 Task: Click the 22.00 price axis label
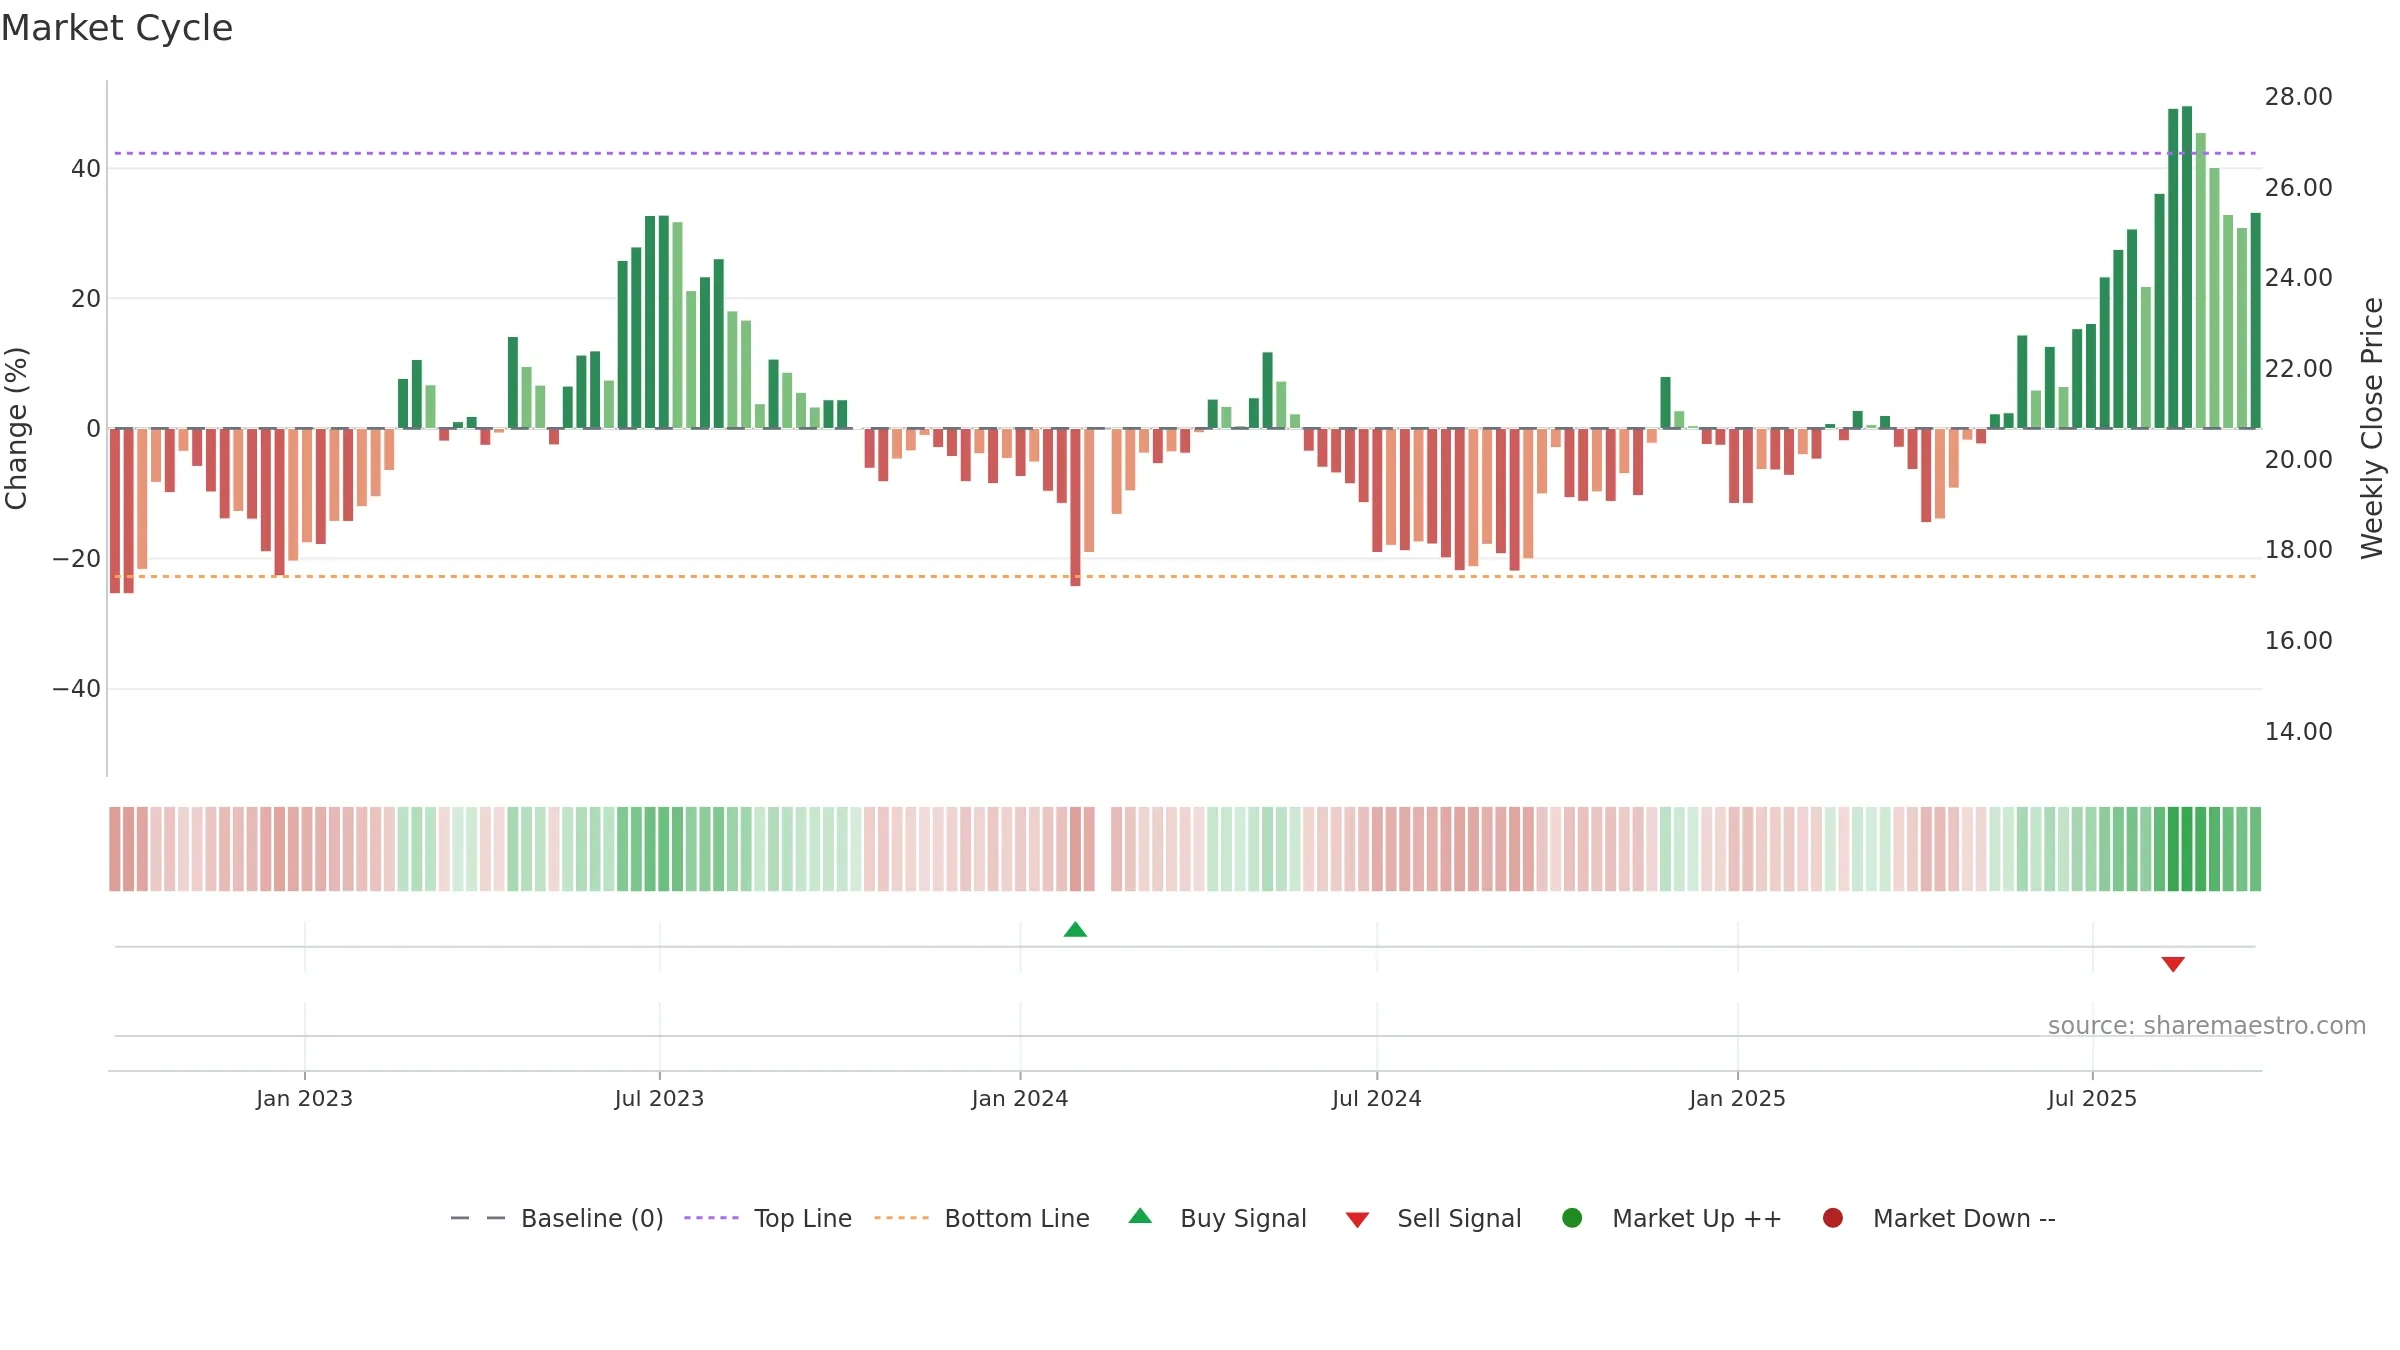point(2298,369)
